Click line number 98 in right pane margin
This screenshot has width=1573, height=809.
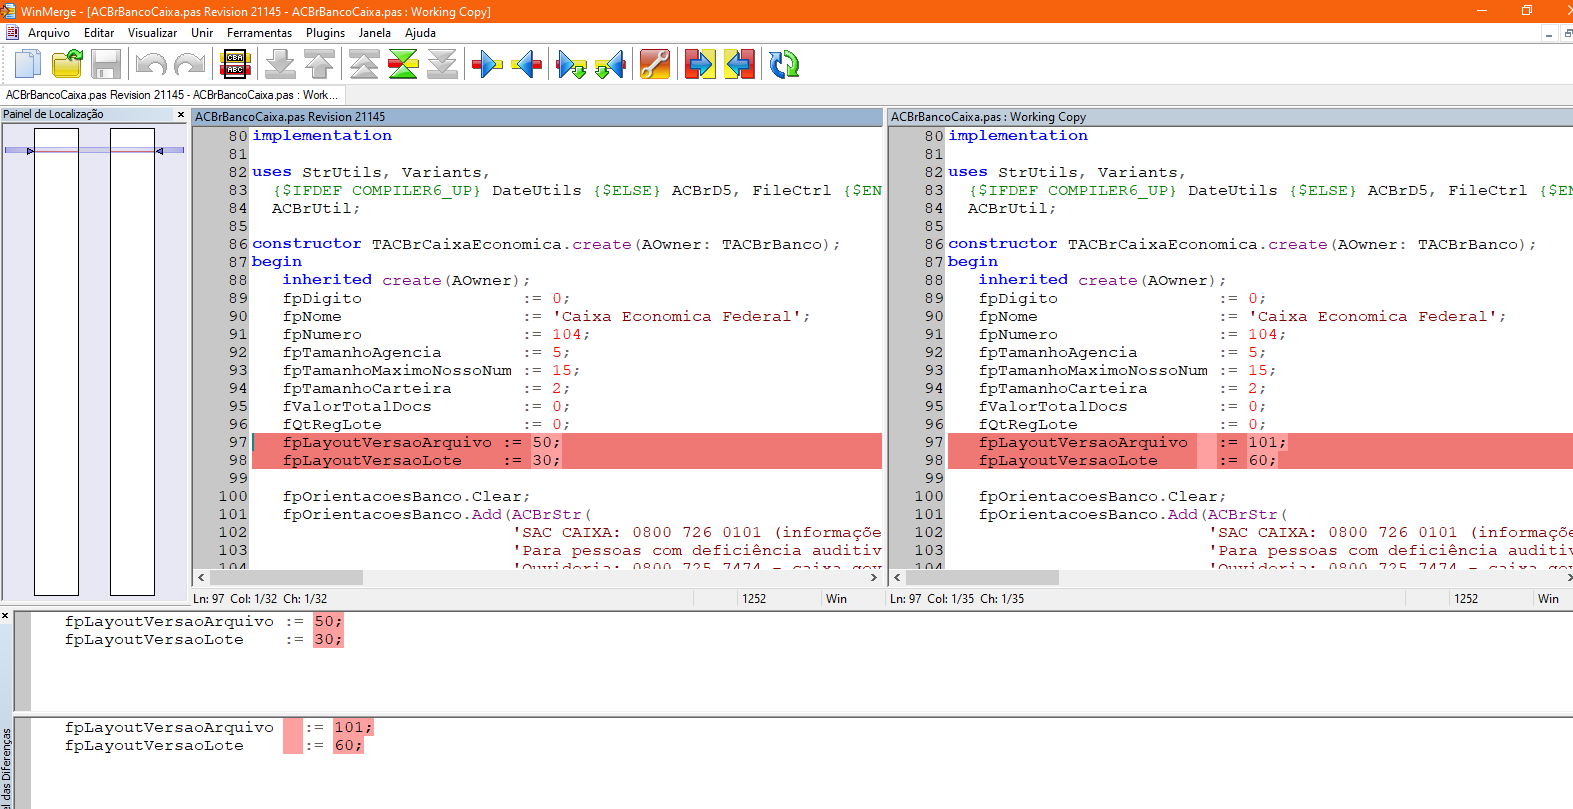click(934, 461)
